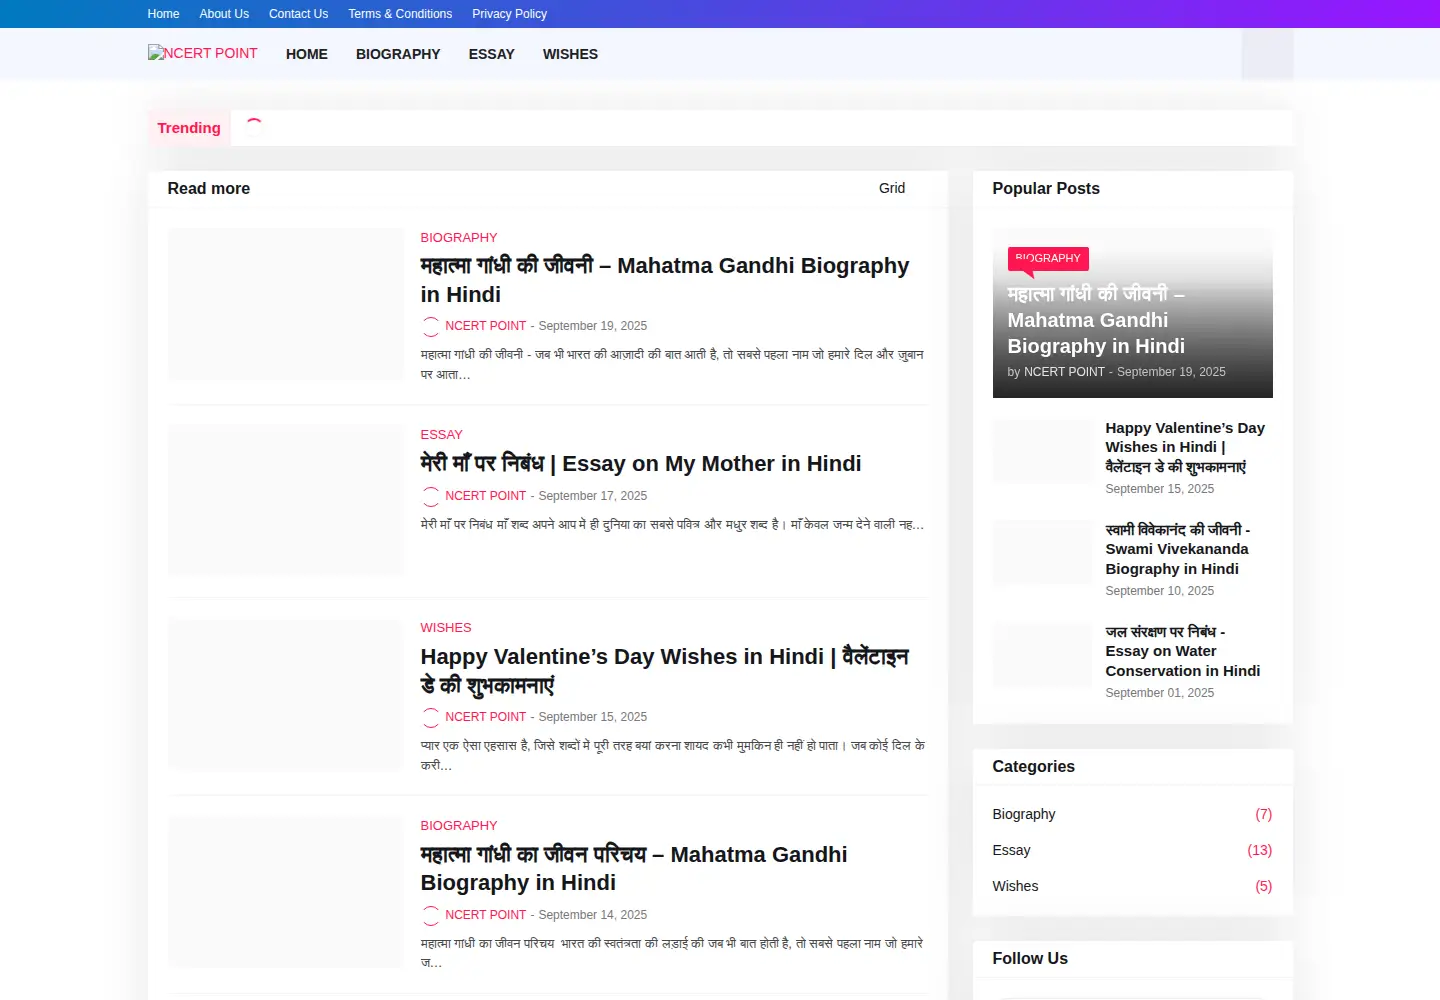Image resolution: width=1440 pixels, height=1000 pixels.
Task: Open Happy Valentine's Day popular post link
Action: point(1185,447)
